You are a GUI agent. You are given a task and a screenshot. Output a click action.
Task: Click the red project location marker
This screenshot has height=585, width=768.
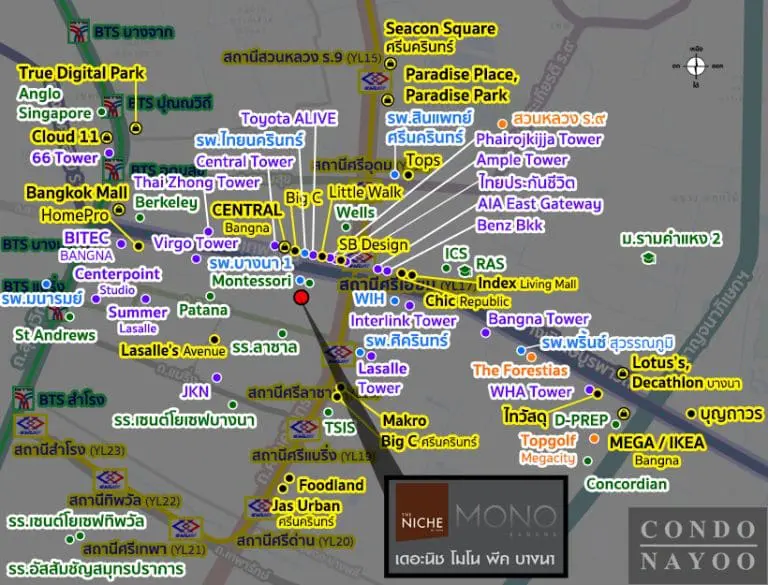[301, 297]
